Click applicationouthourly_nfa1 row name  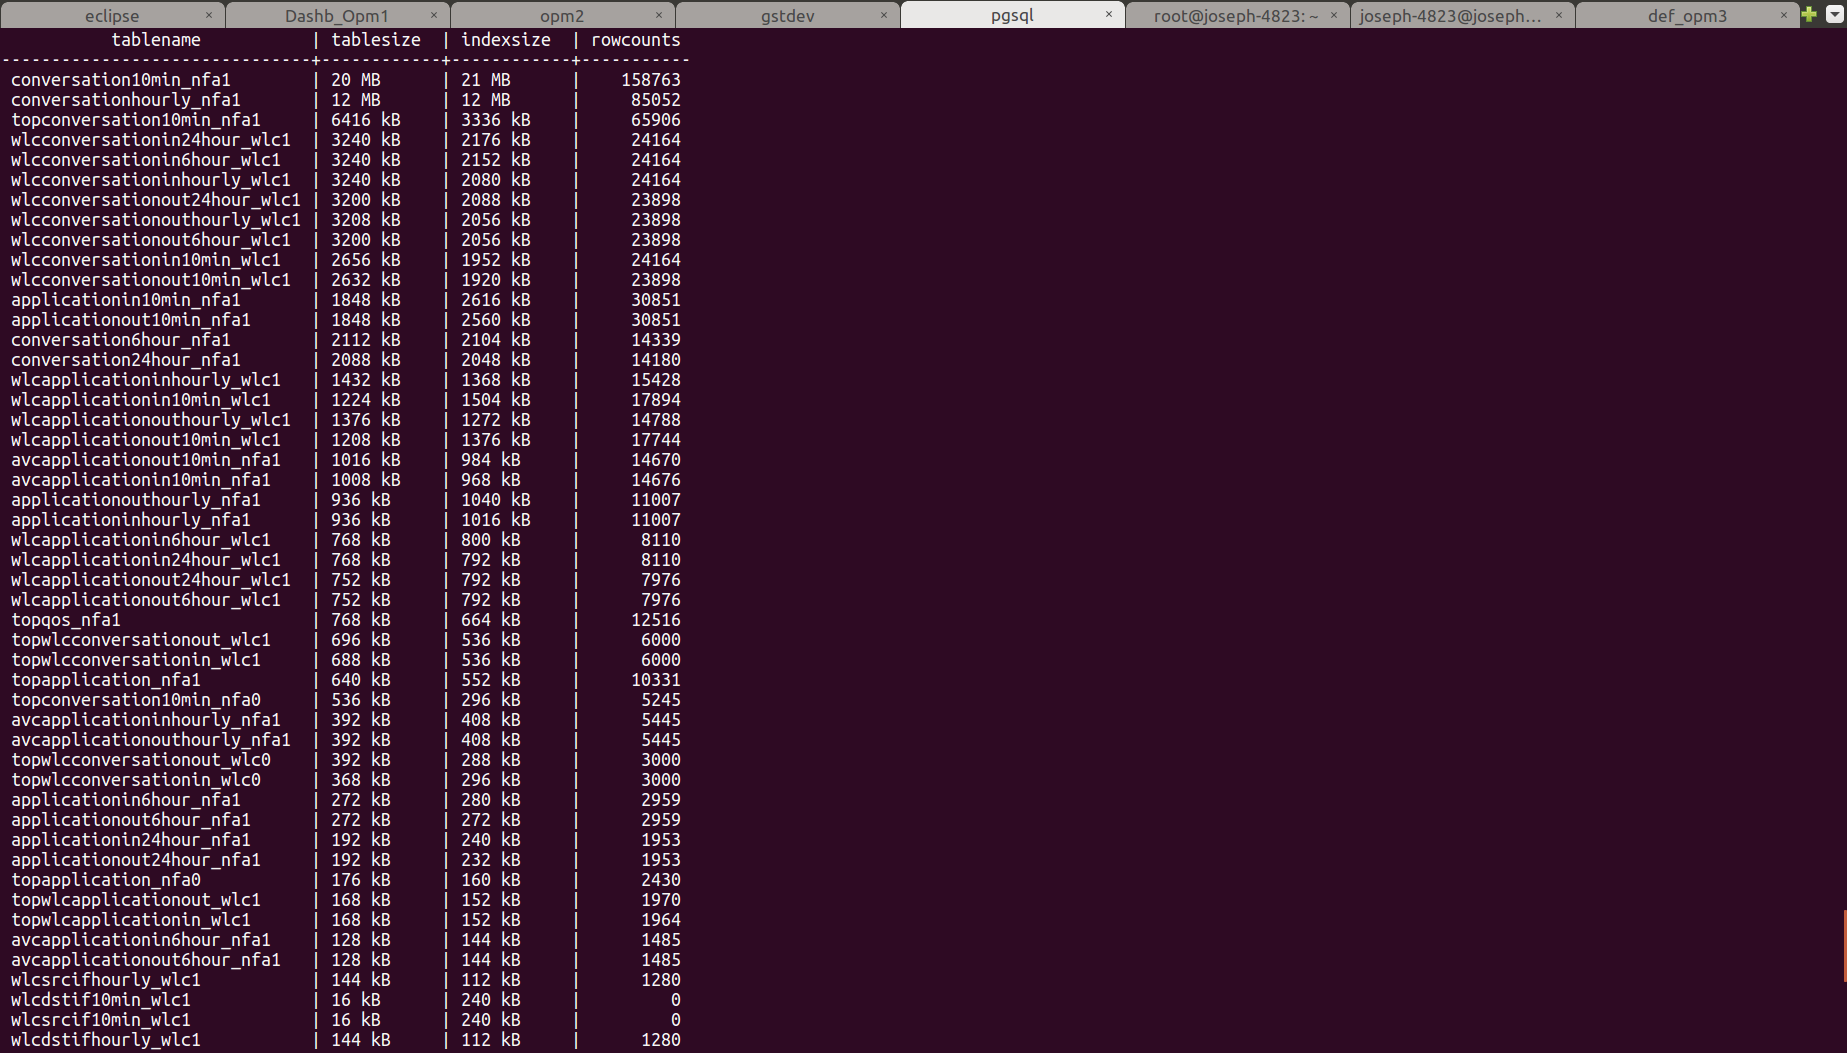pos(136,500)
